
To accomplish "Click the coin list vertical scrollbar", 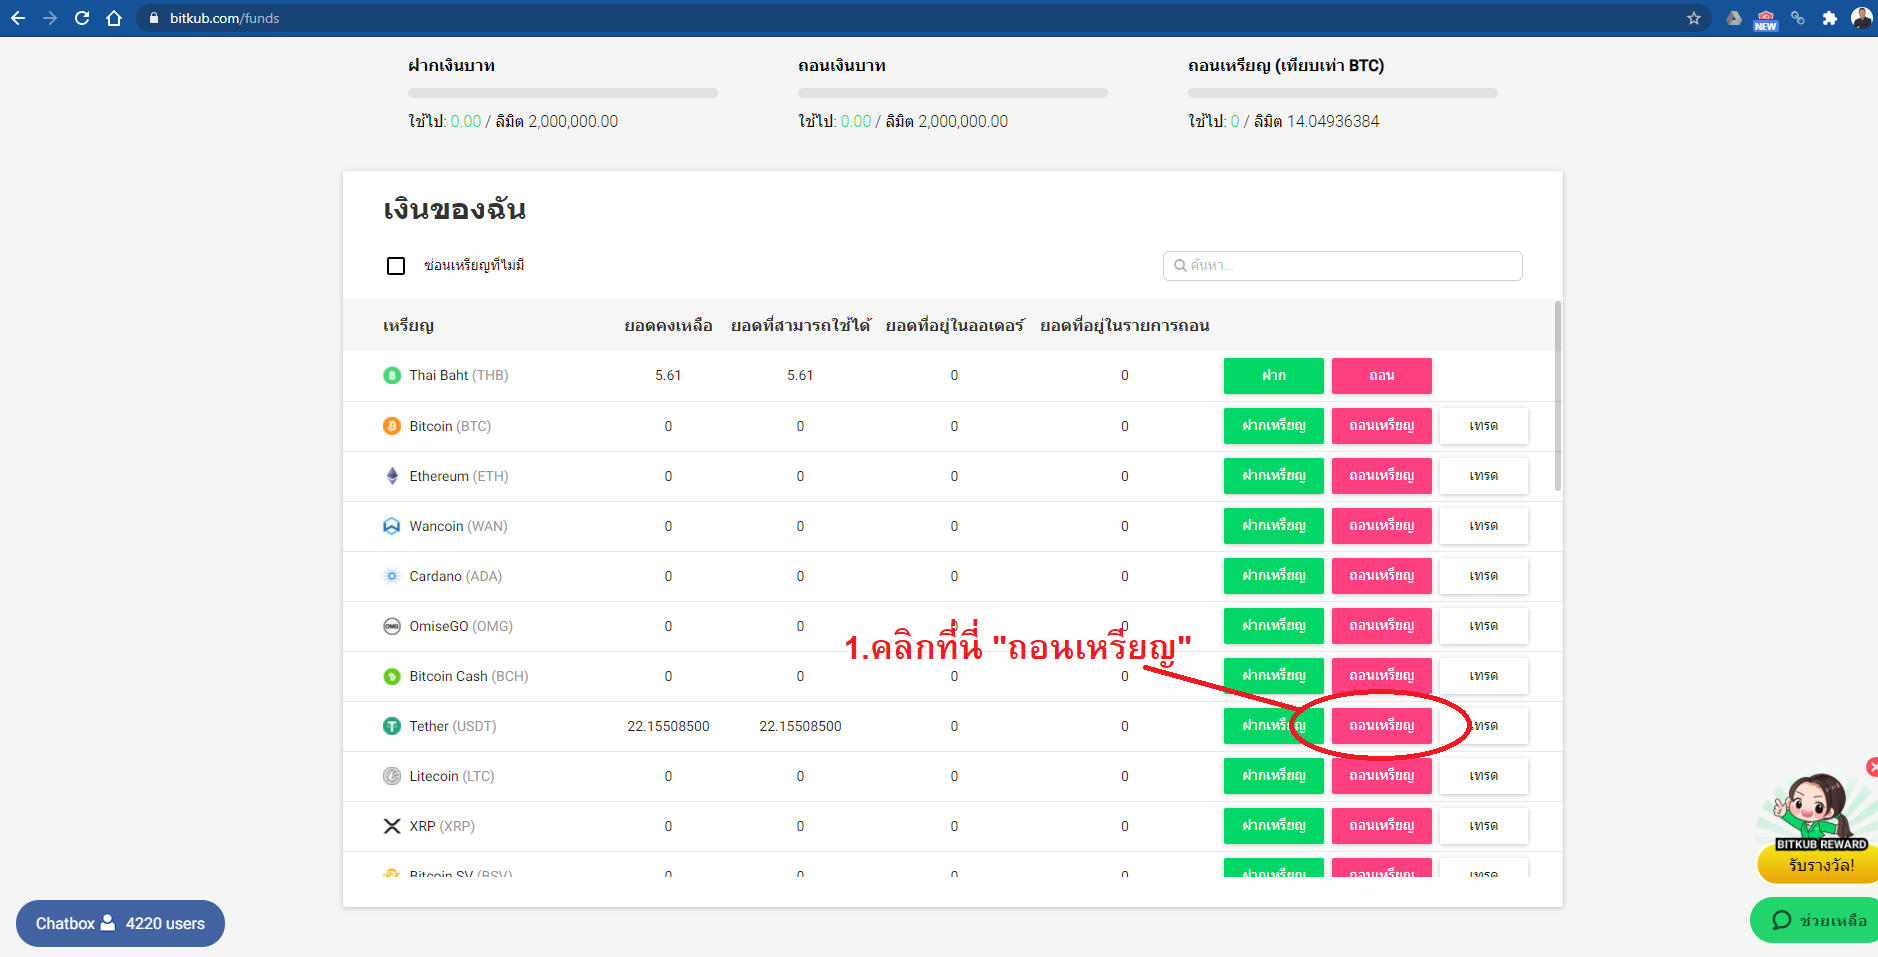I will point(1558,396).
